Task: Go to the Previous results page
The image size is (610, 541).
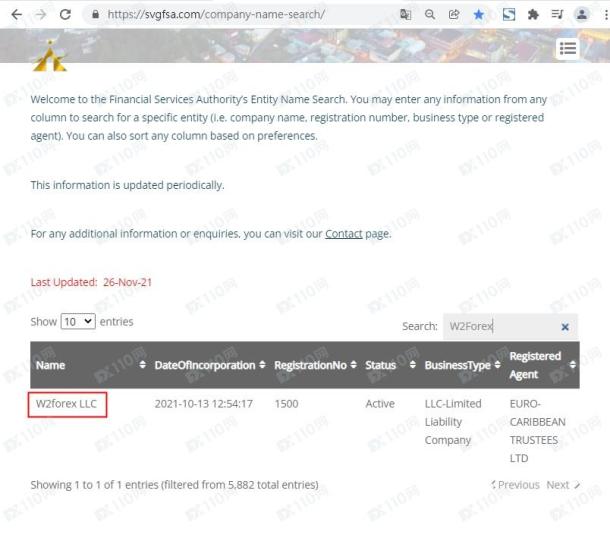Action: [515, 485]
